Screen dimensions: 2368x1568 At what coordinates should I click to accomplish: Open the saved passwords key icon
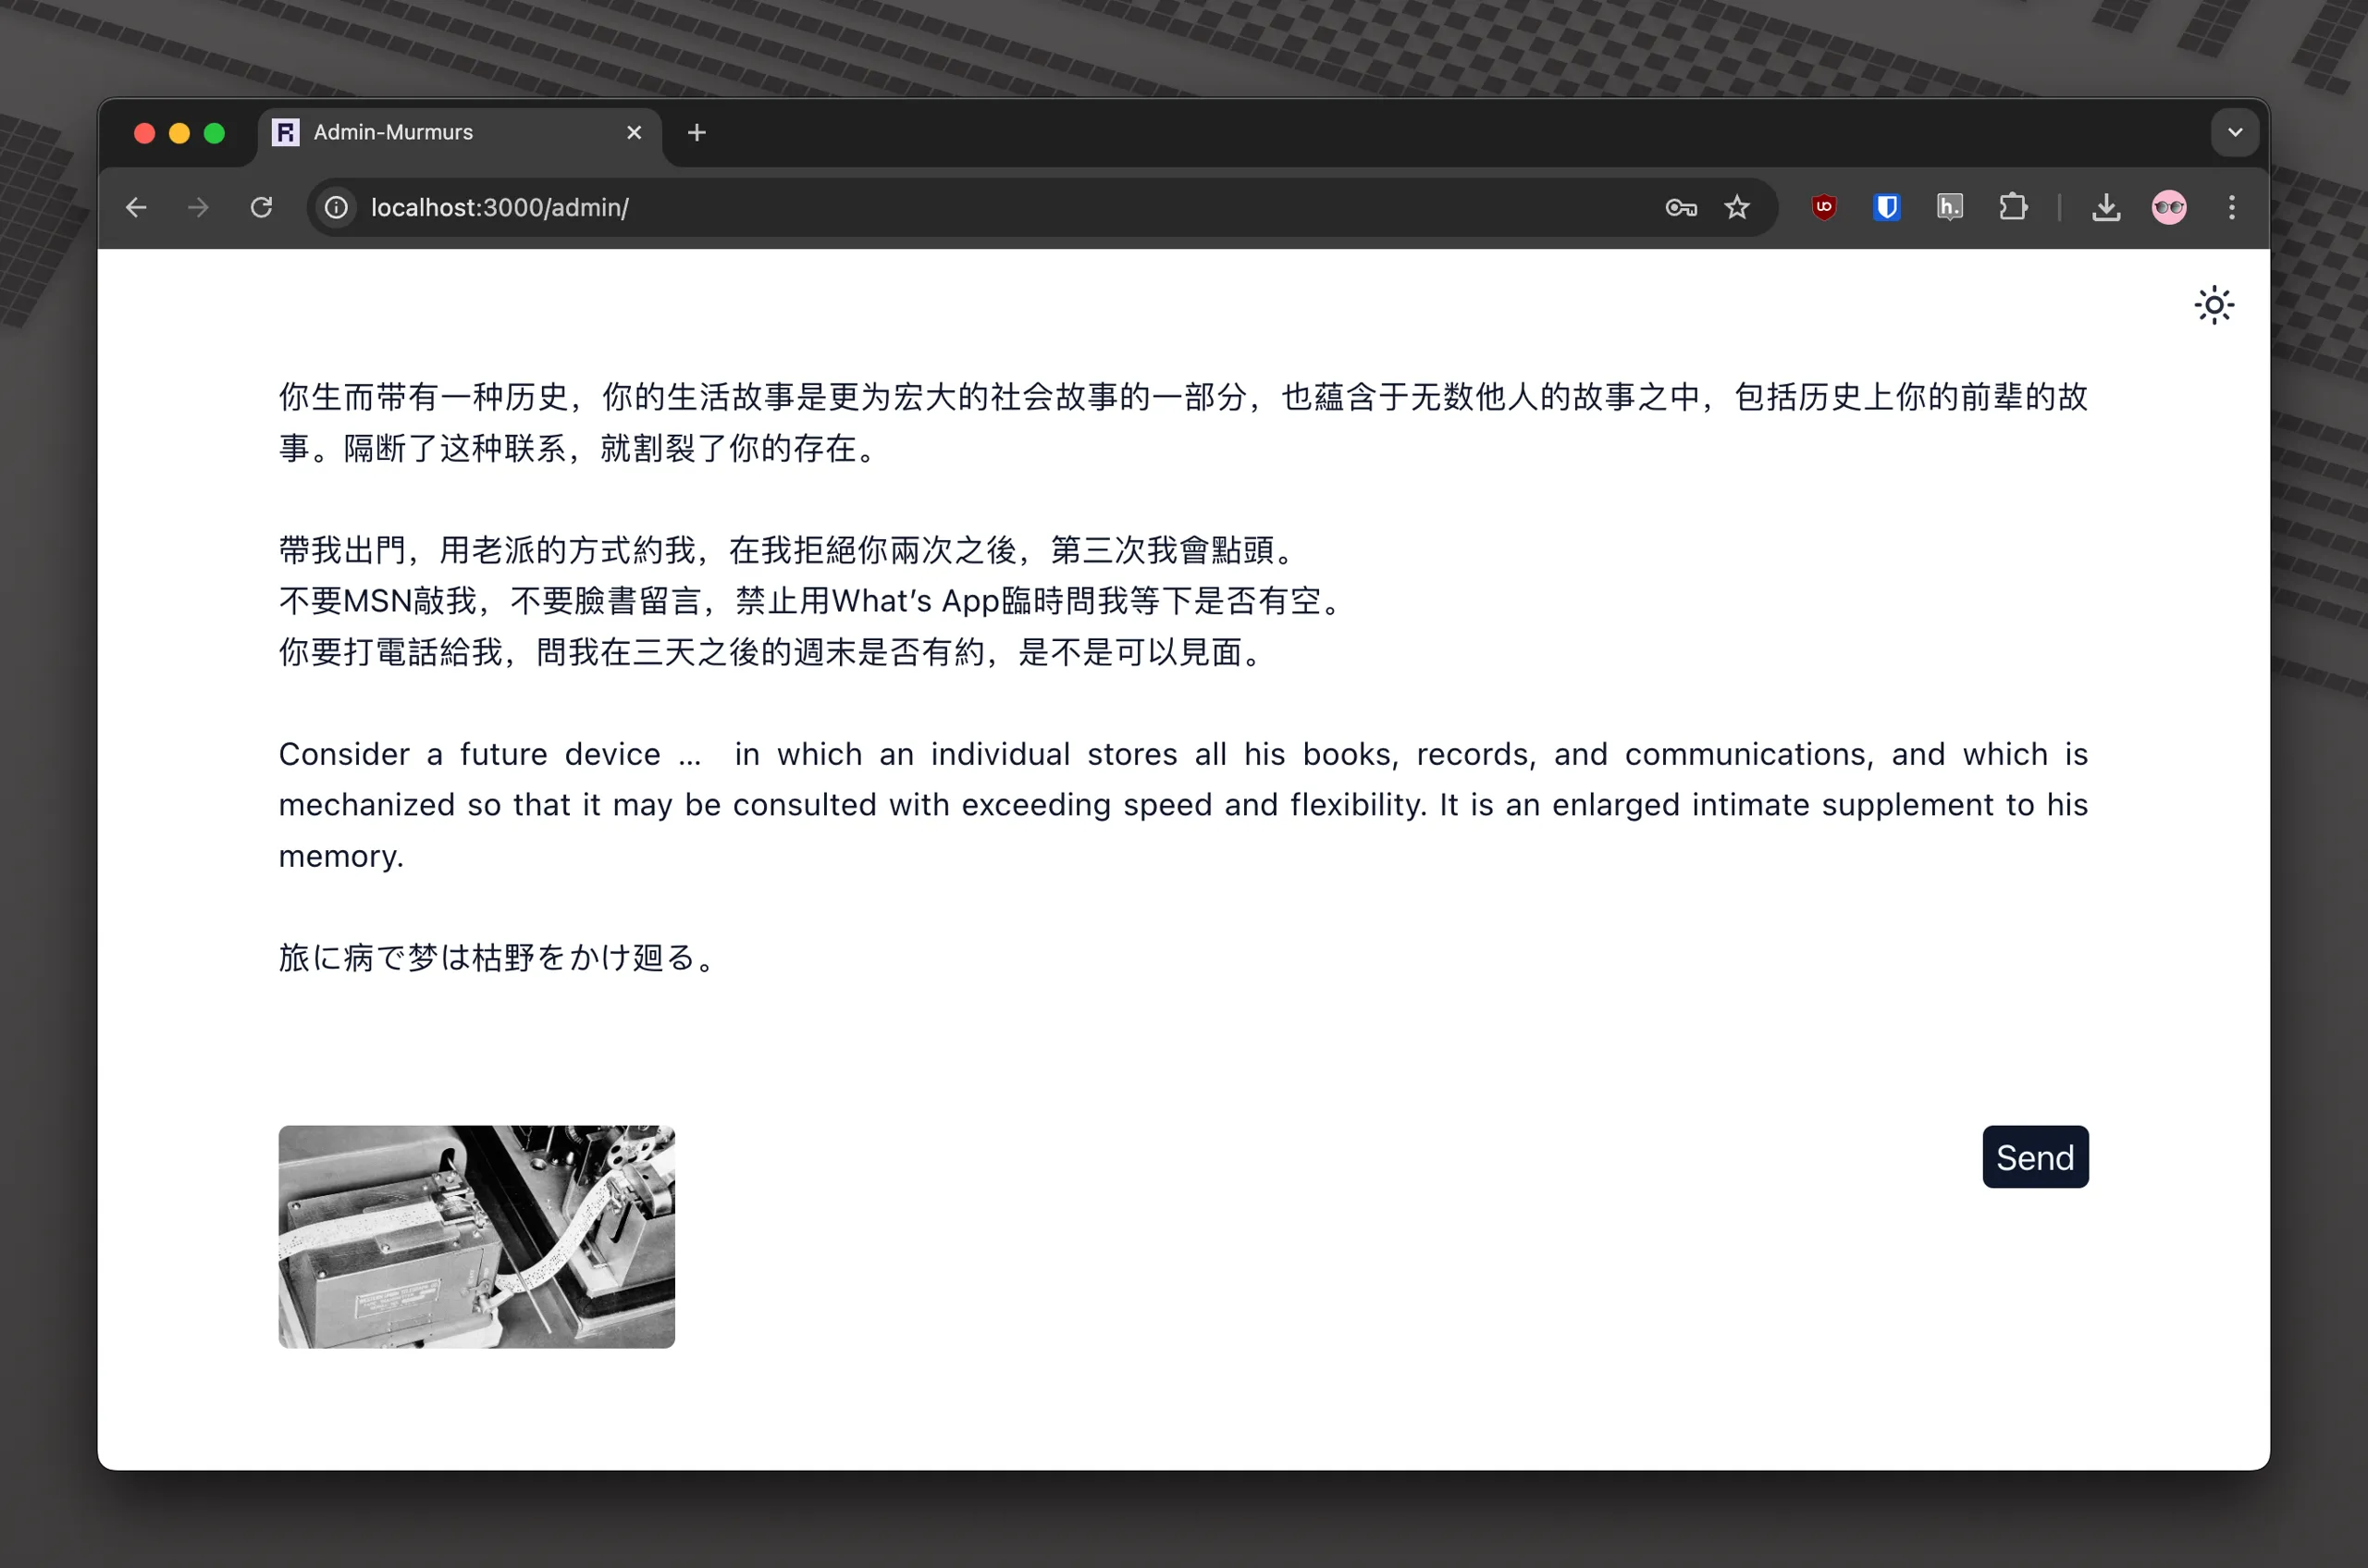[x=1680, y=207]
